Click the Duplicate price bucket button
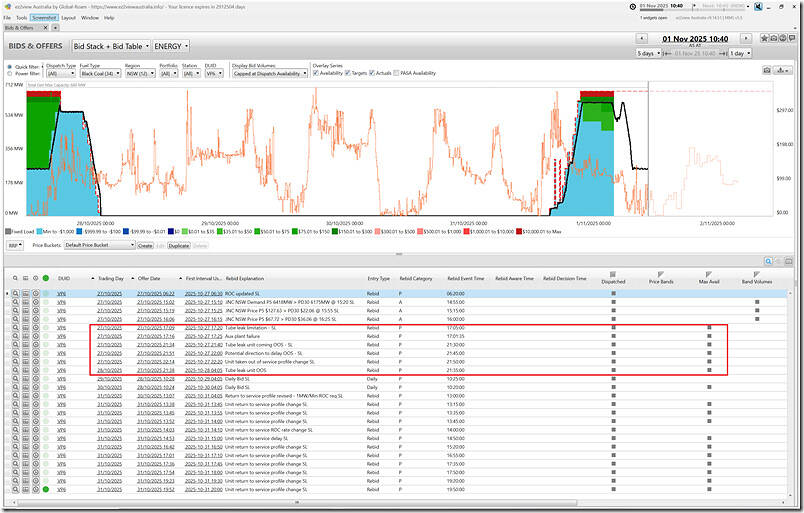 pos(179,244)
